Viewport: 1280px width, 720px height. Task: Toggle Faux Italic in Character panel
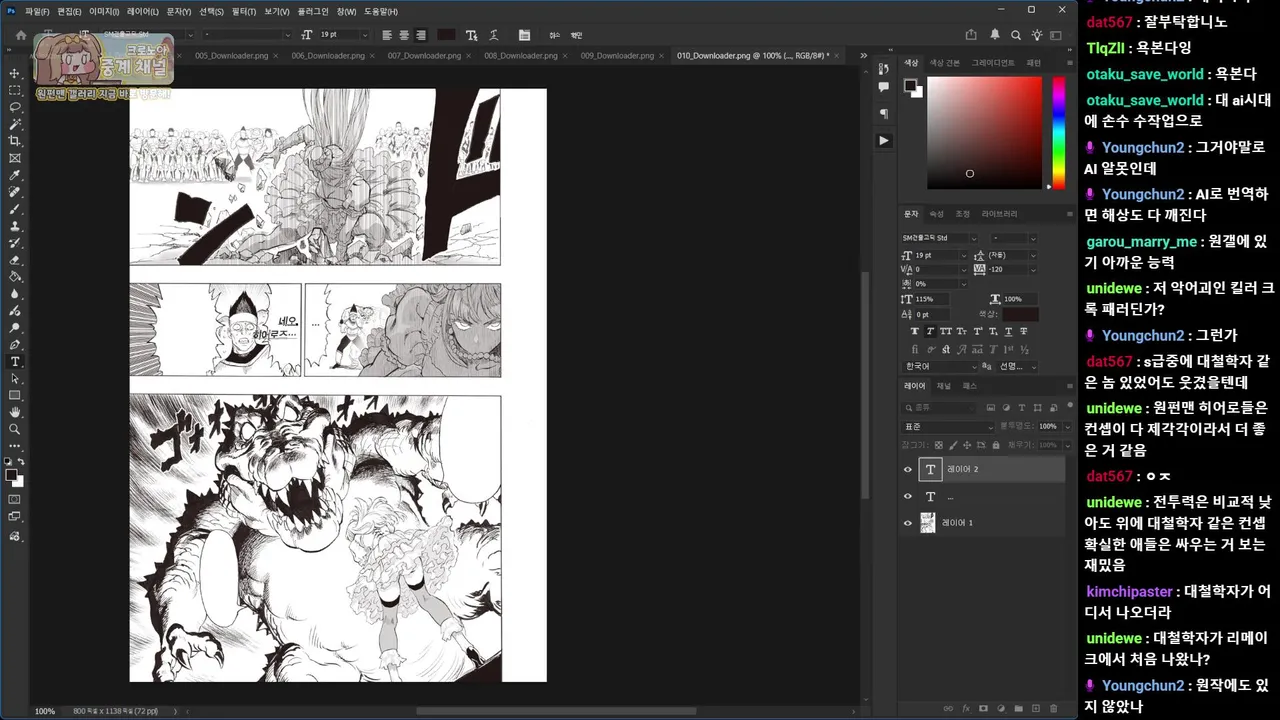930,331
